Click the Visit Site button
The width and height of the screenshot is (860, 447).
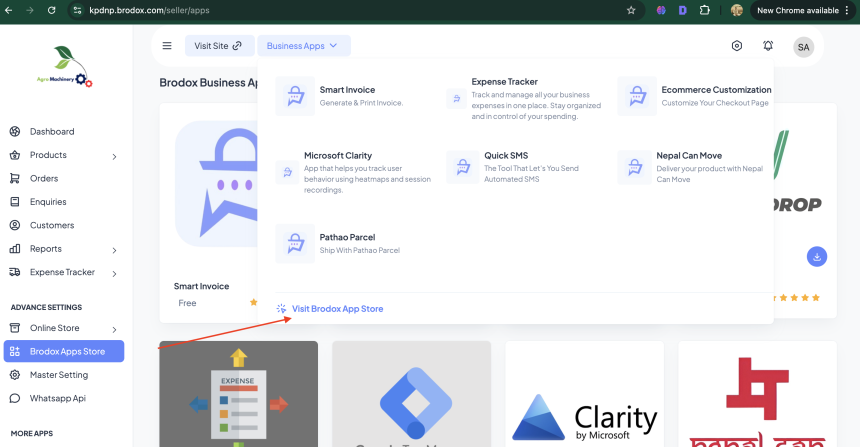click(x=218, y=46)
